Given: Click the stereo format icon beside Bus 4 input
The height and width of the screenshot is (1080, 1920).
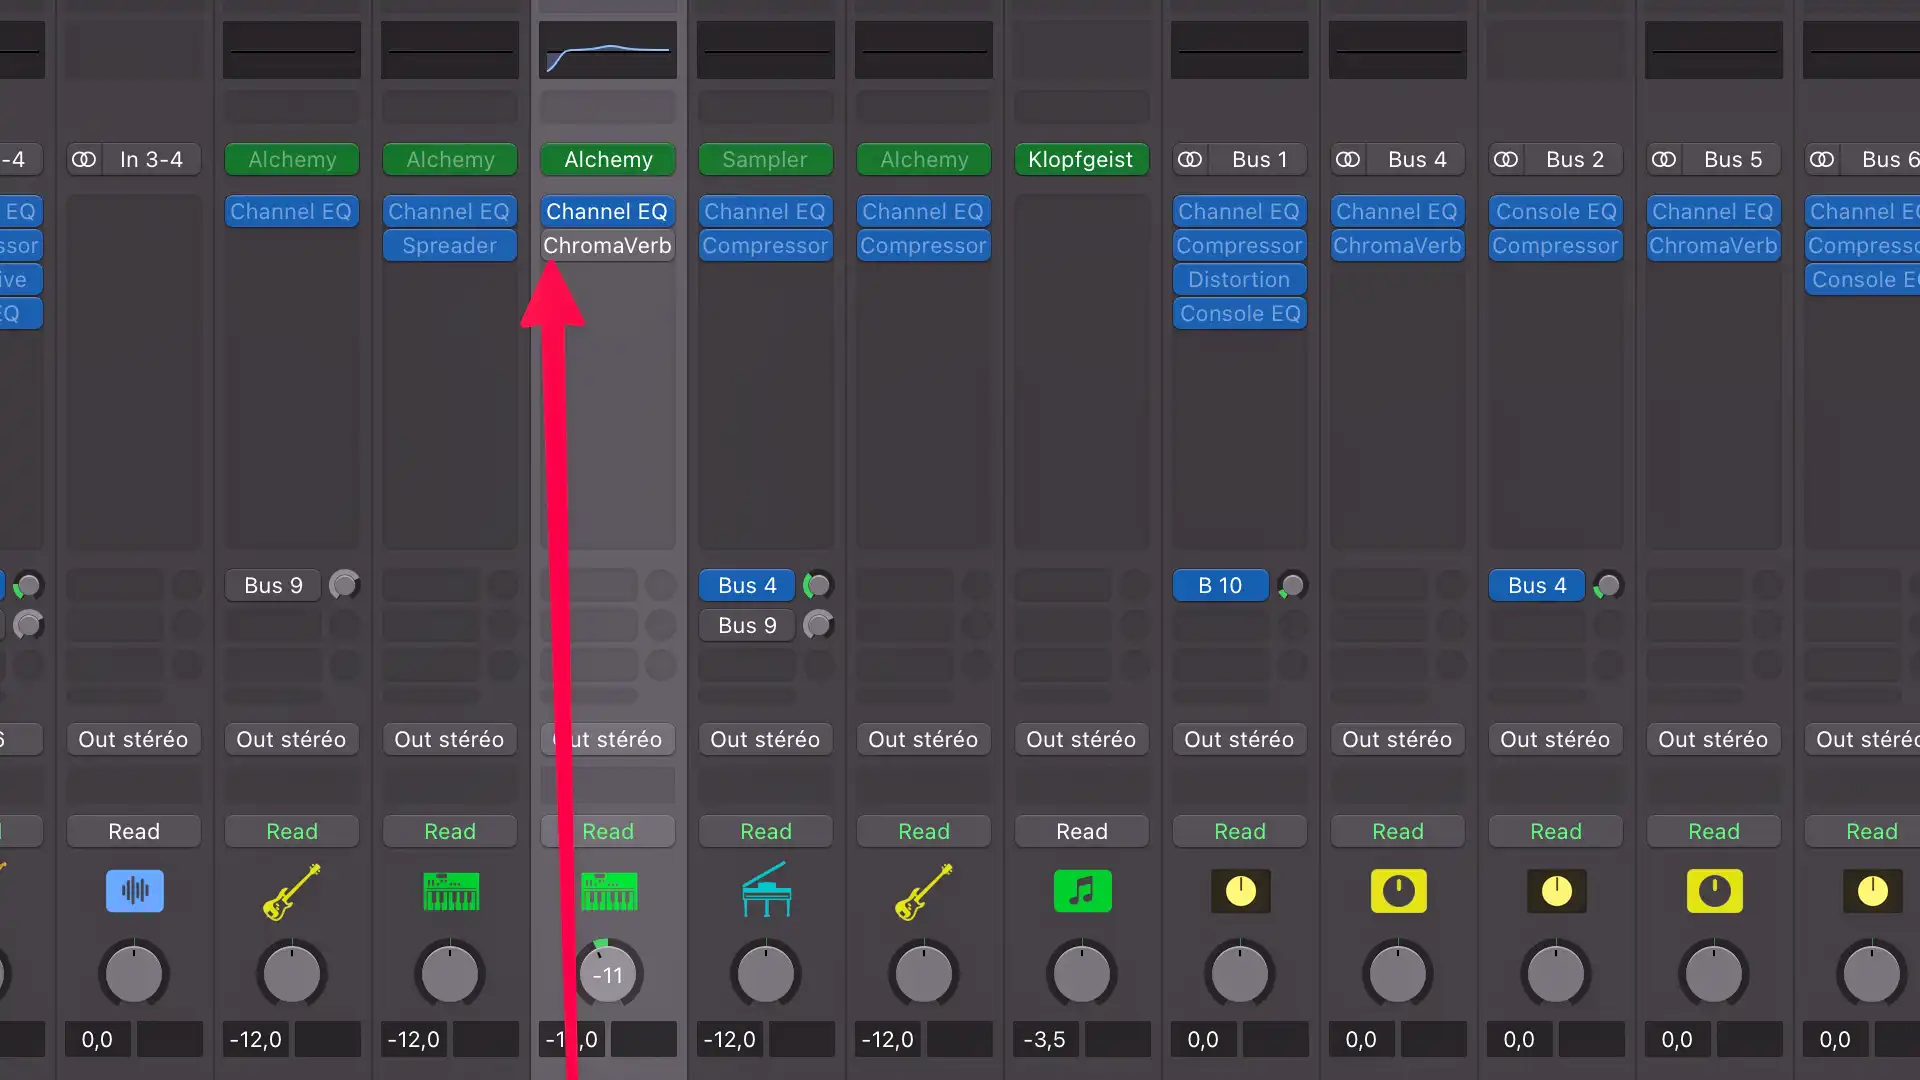Looking at the screenshot, I should tap(1348, 159).
